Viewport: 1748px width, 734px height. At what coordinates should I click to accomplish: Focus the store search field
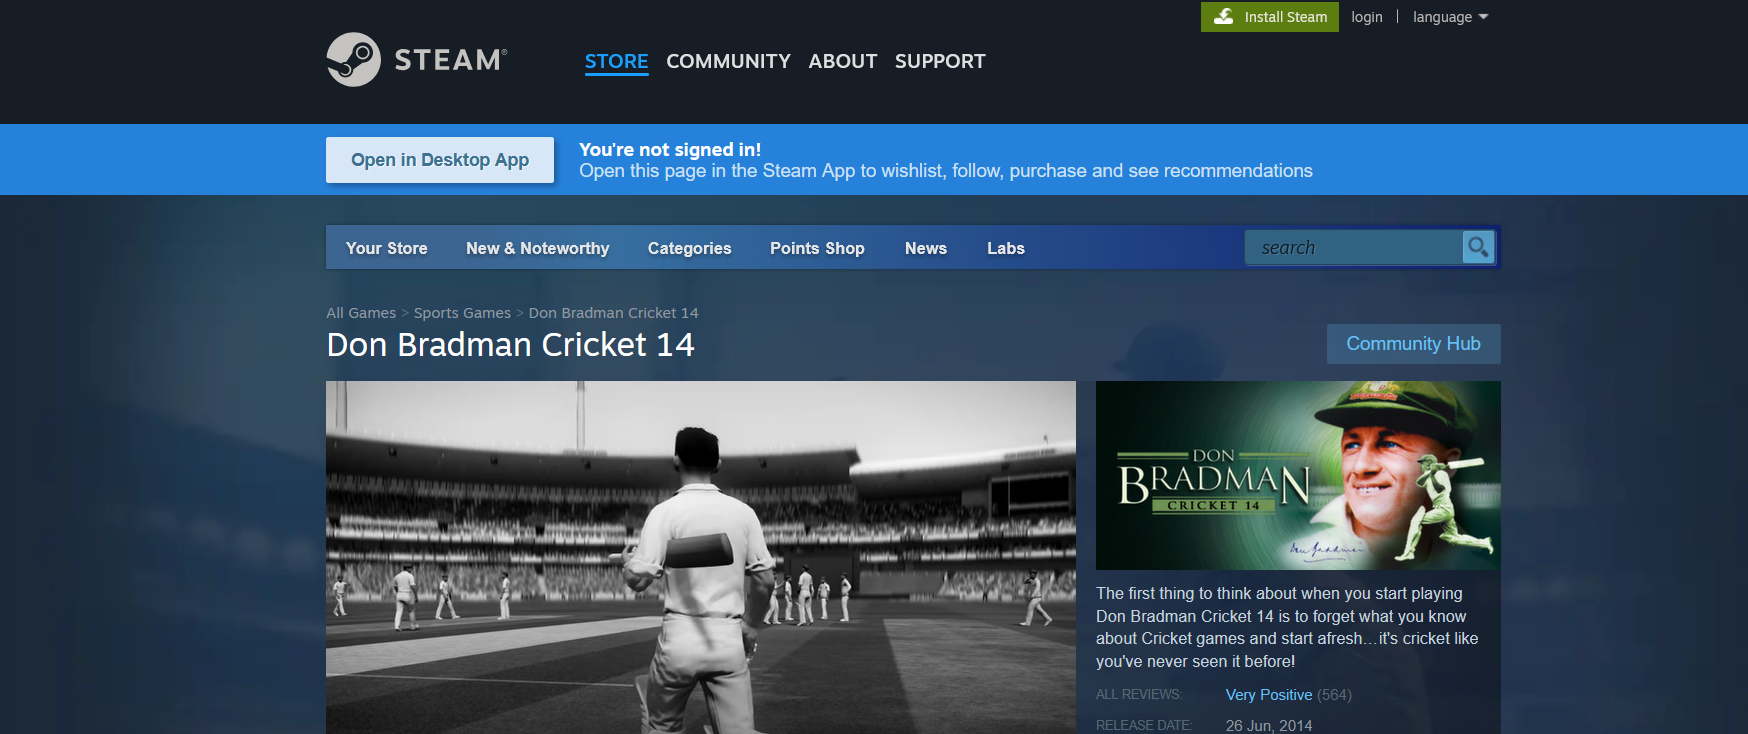click(1353, 247)
